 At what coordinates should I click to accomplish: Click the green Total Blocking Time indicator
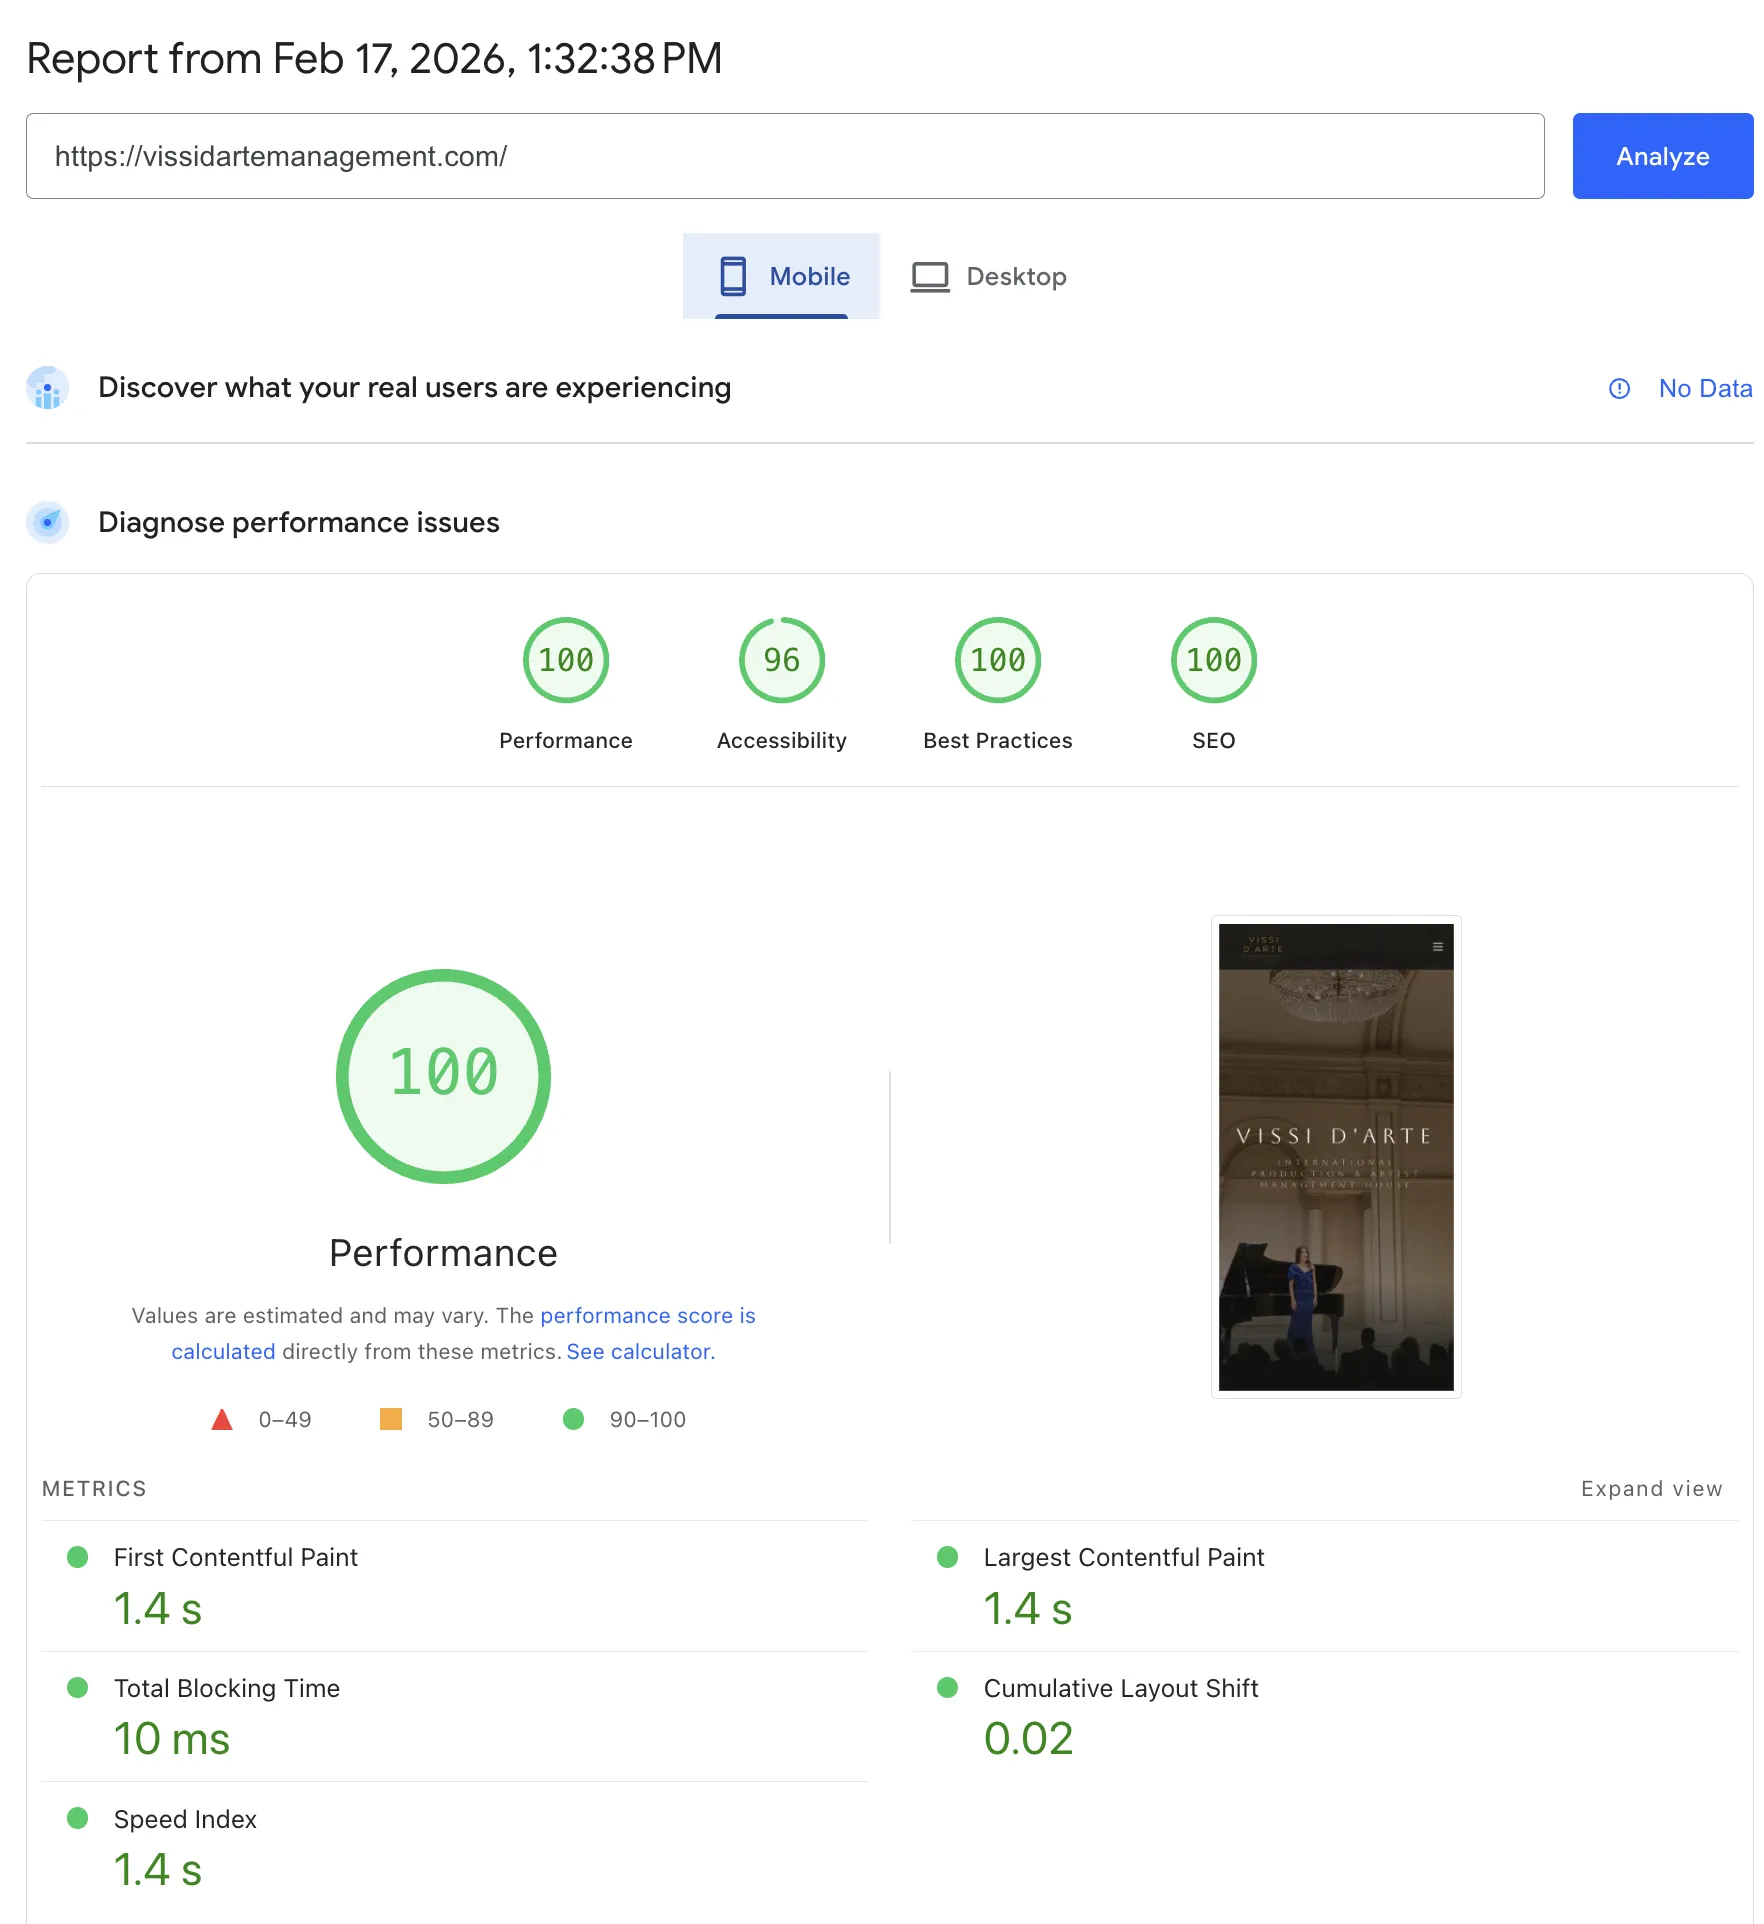point(77,1688)
